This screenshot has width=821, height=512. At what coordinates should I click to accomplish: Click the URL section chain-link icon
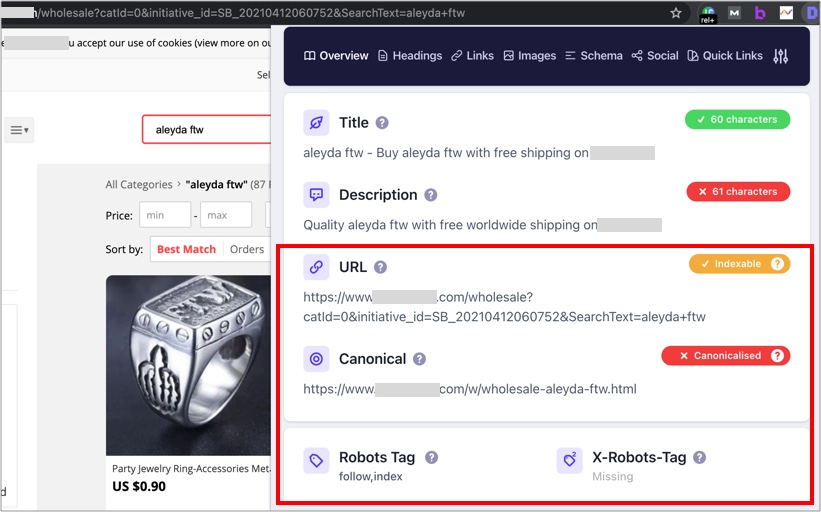pyautogui.click(x=316, y=268)
